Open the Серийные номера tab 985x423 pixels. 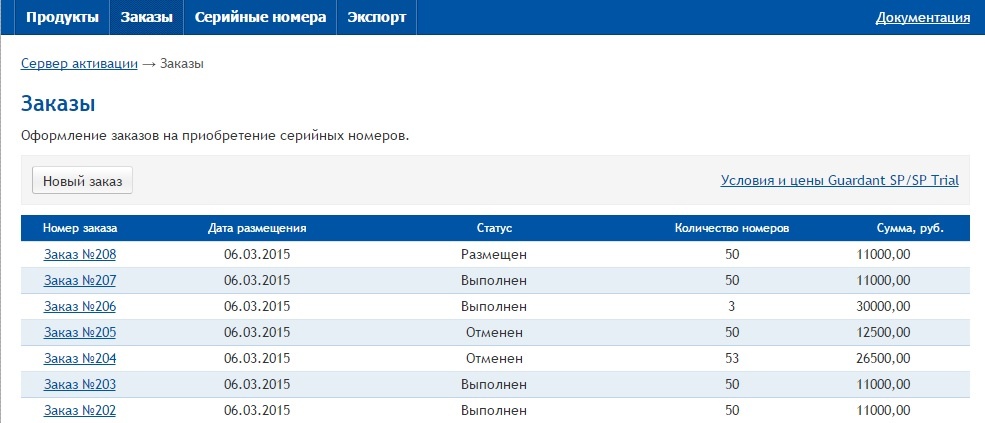(260, 17)
